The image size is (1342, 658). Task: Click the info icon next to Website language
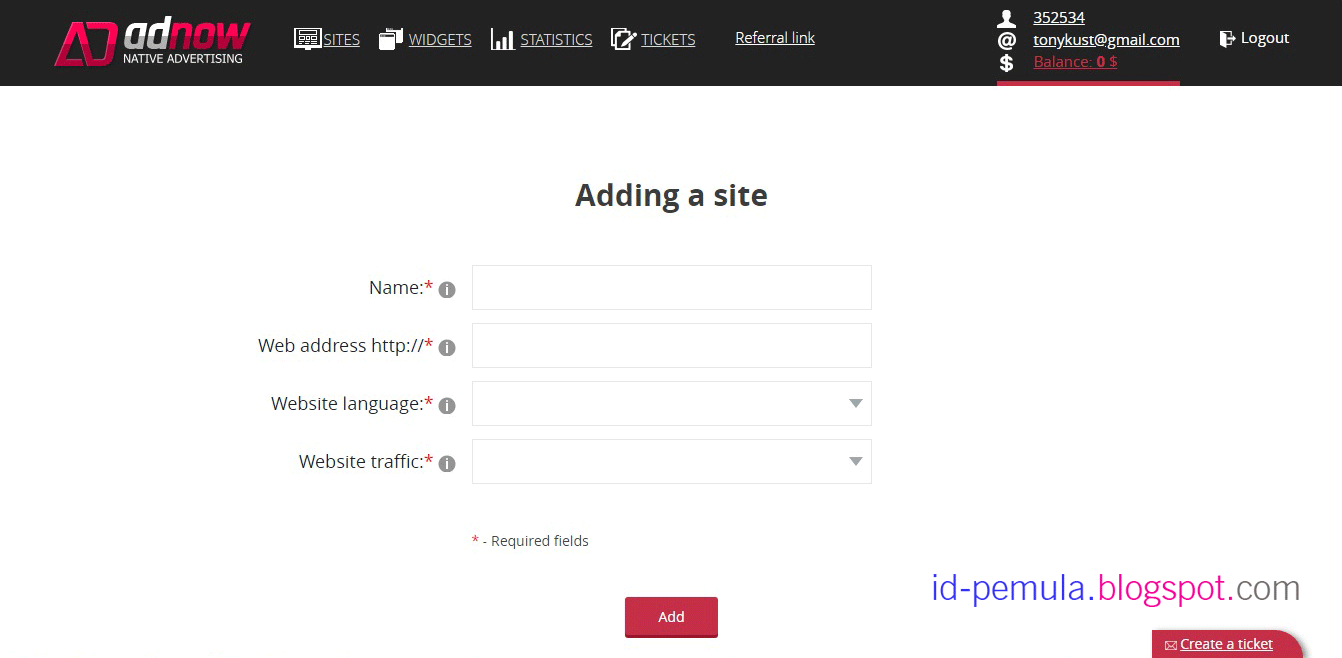(x=447, y=406)
